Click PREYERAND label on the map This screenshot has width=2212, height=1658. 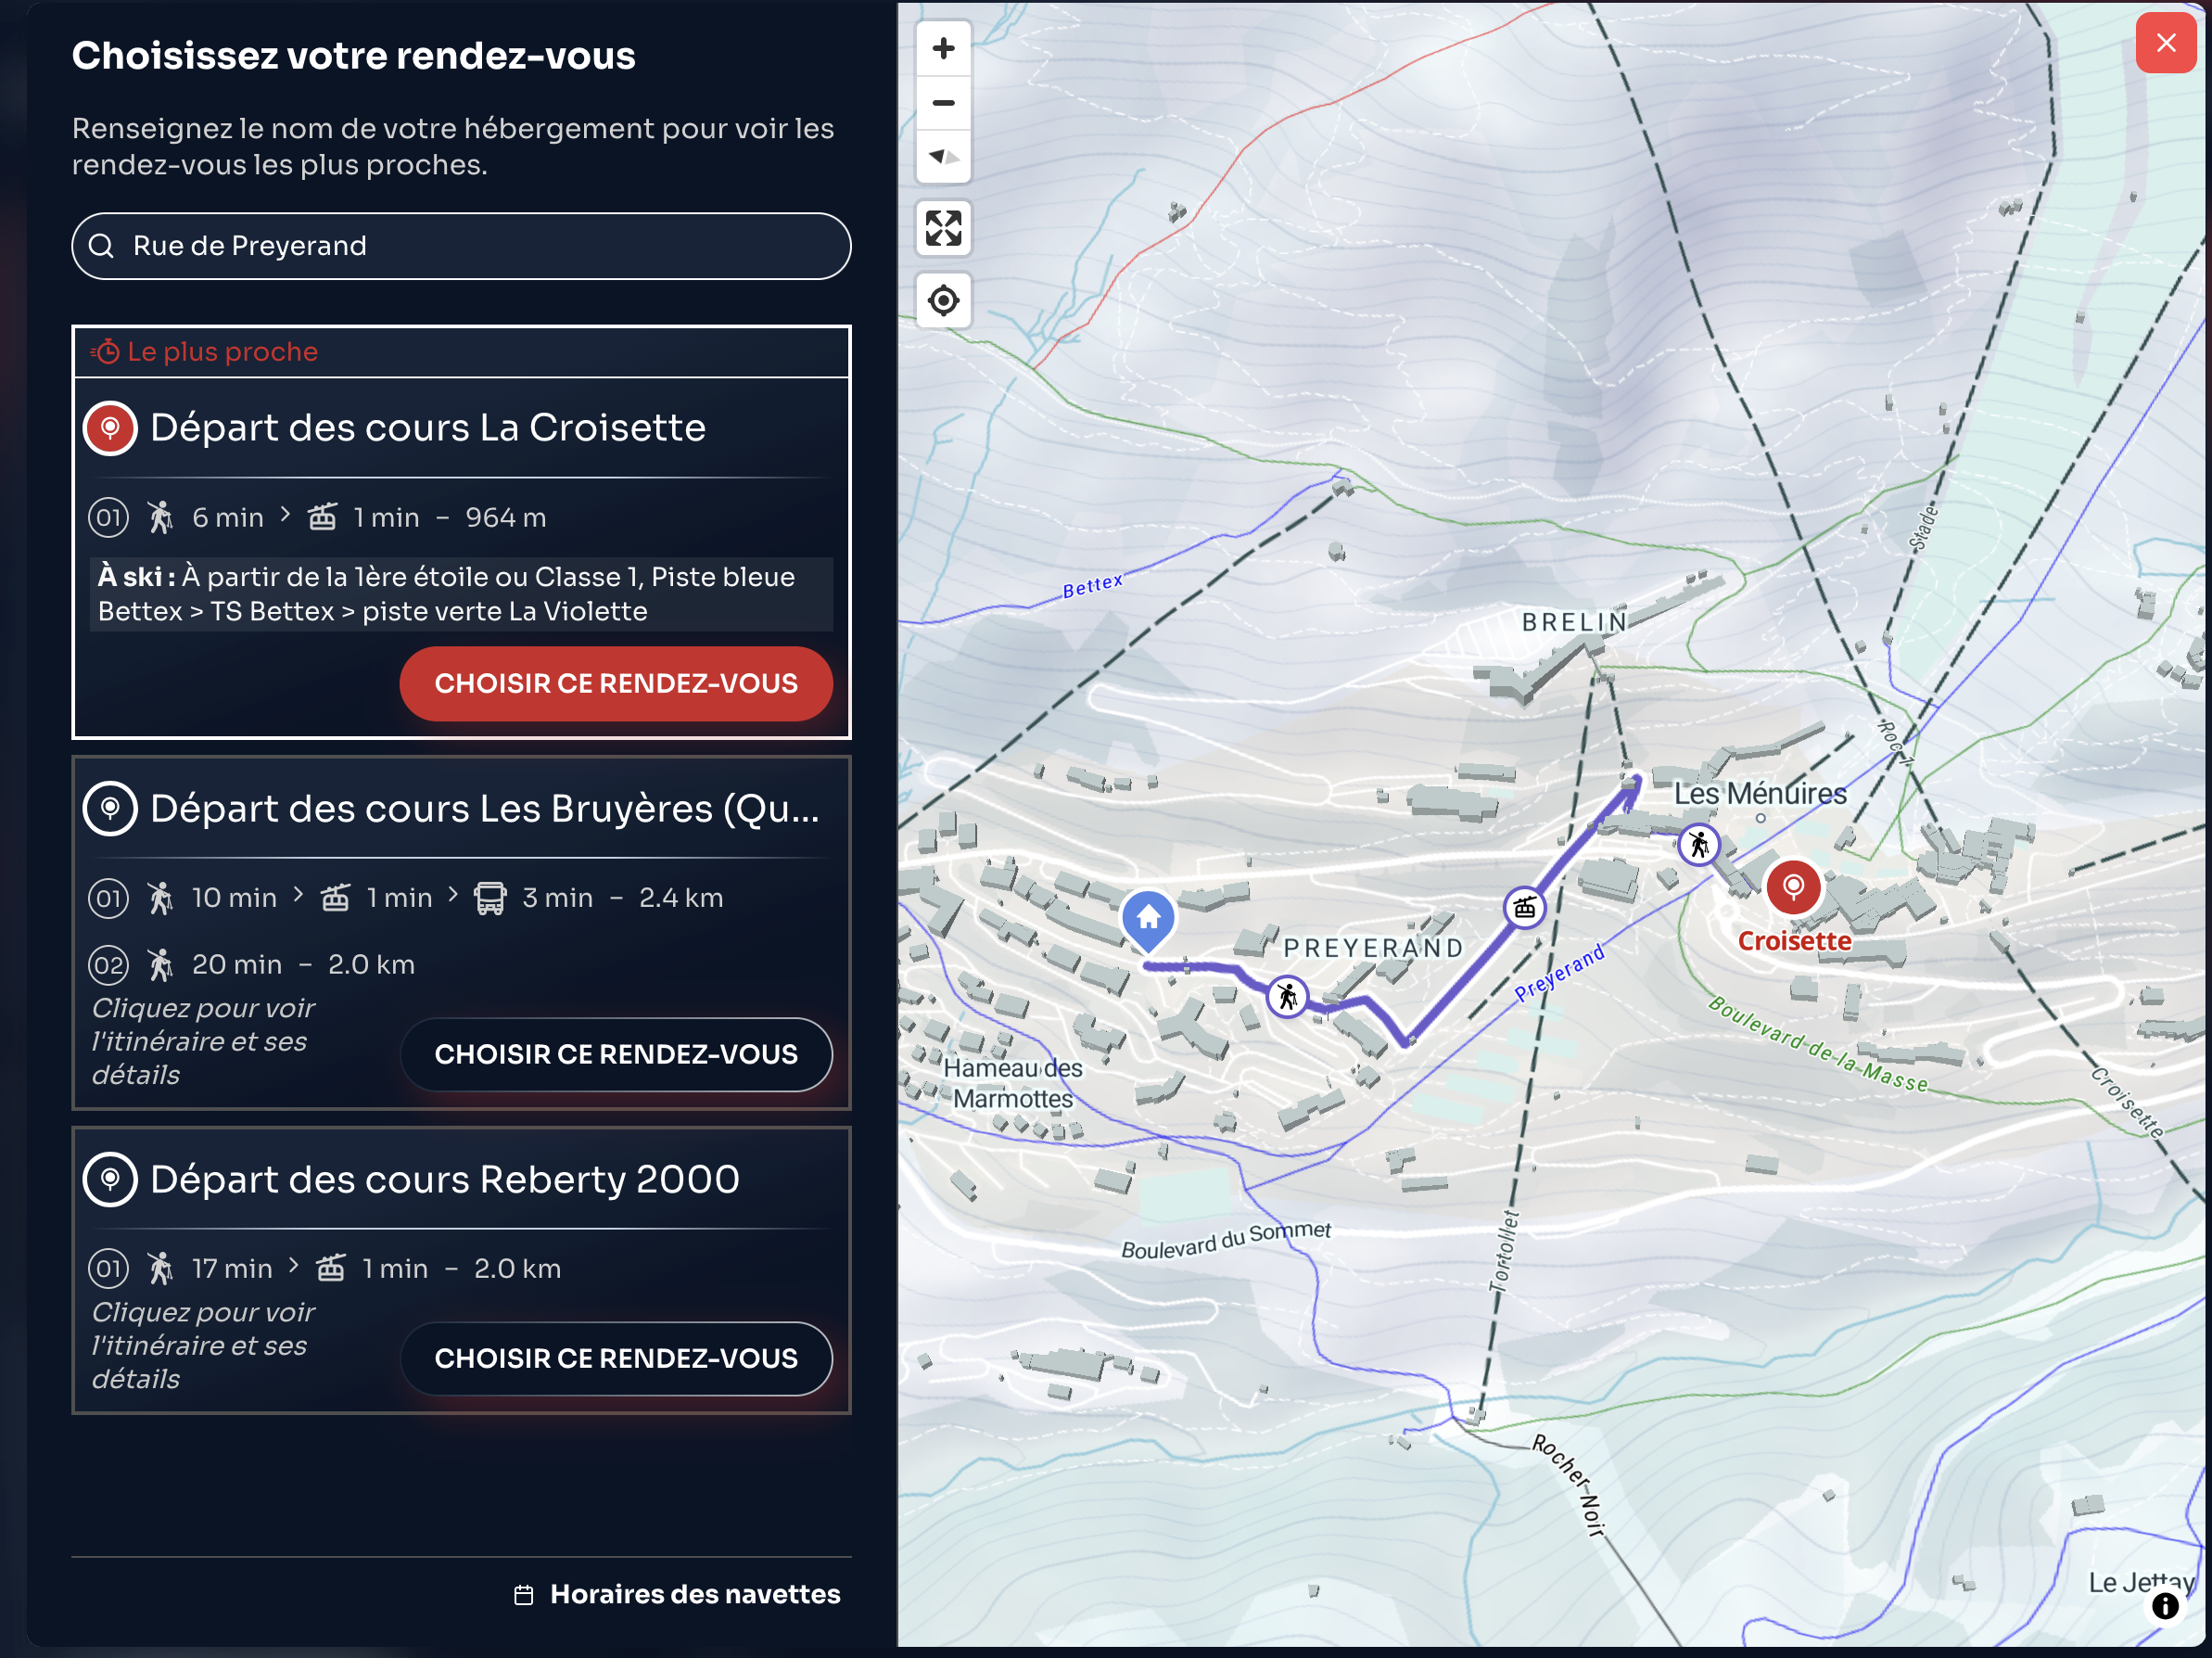tap(1373, 948)
